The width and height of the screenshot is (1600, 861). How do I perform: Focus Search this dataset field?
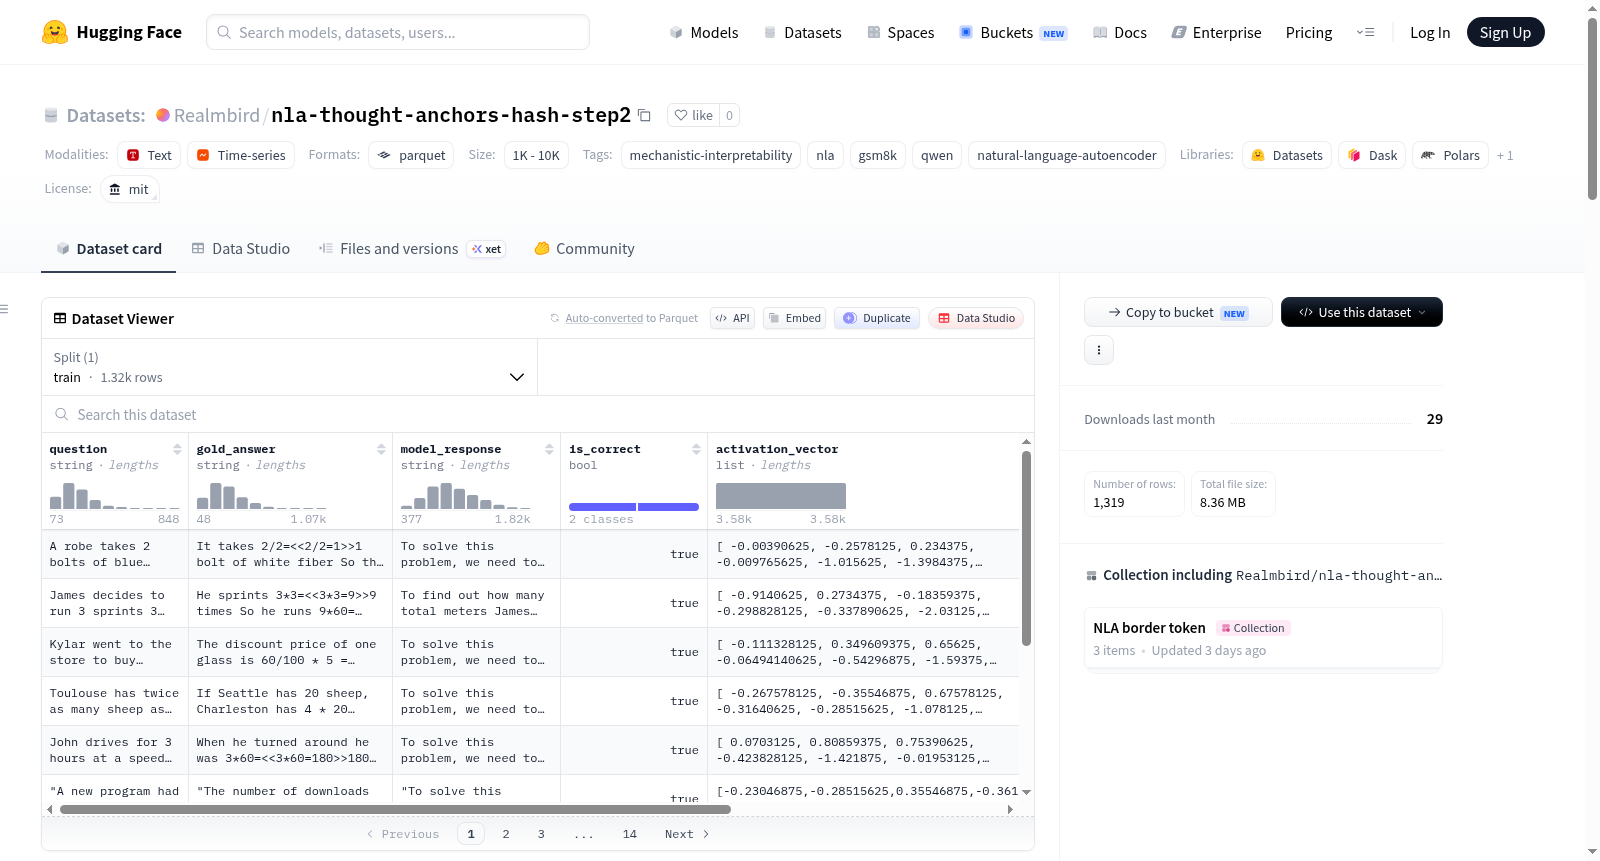pos(538,414)
